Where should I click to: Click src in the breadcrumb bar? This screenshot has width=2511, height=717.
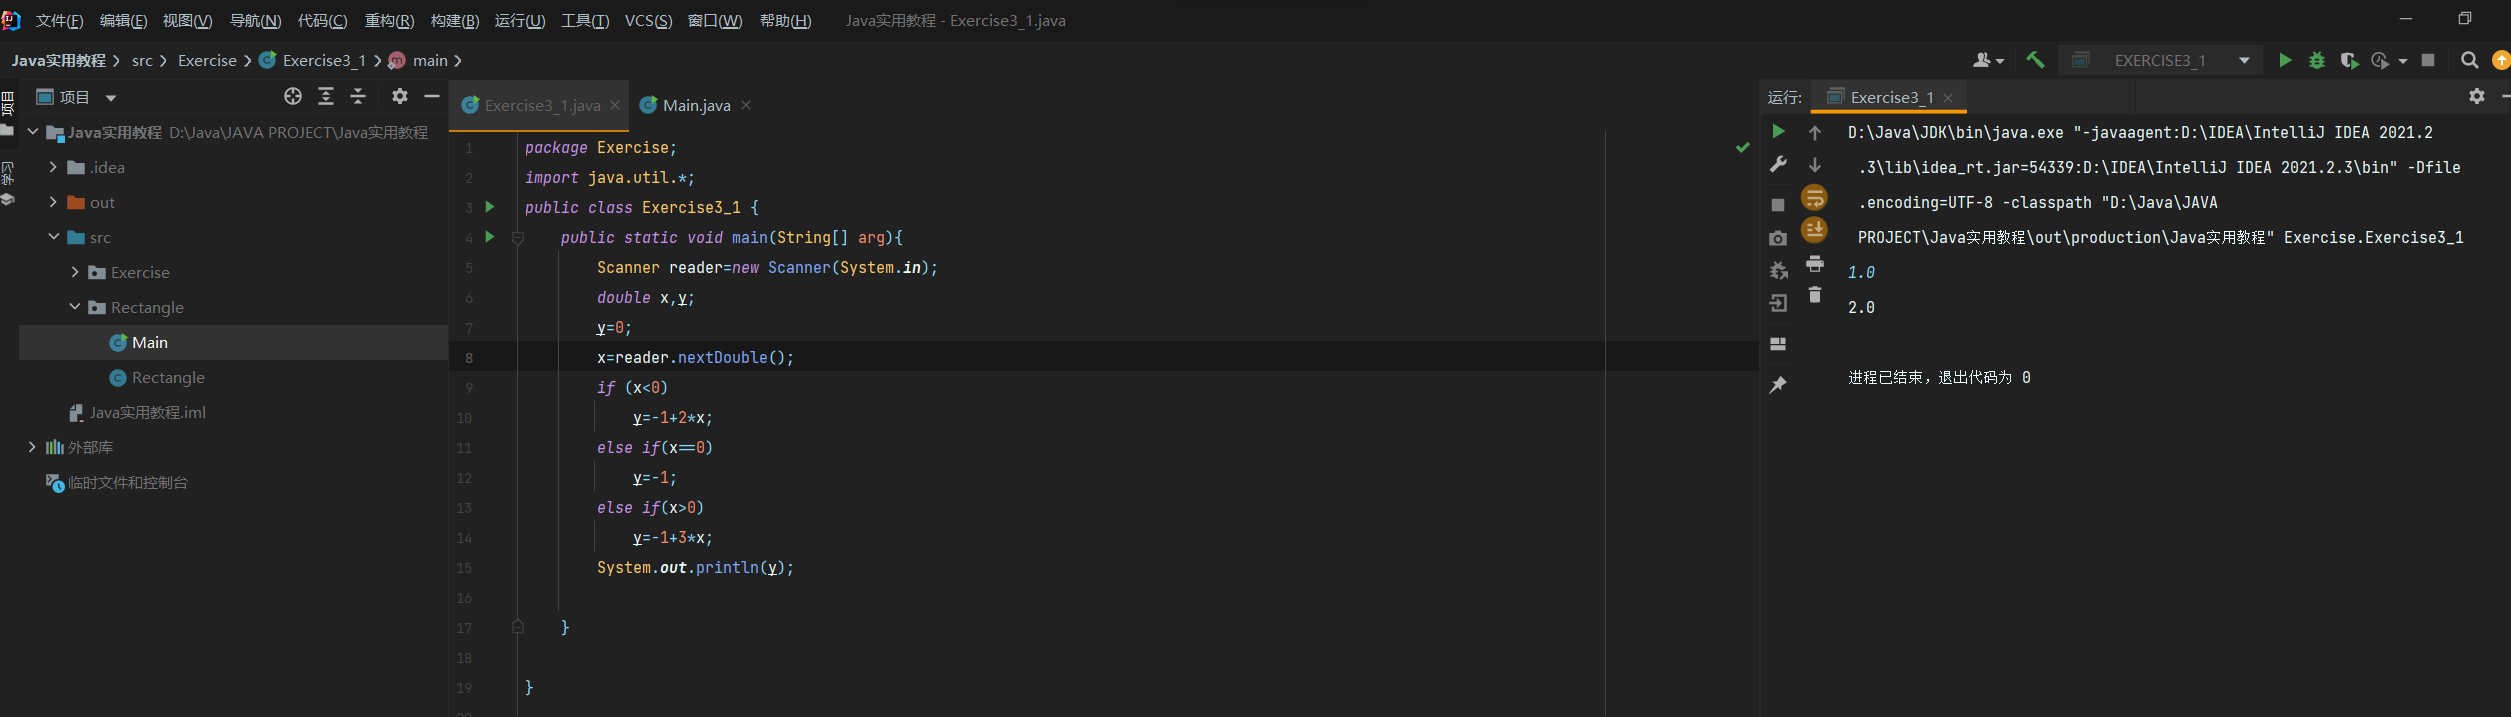pyautogui.click(x=142, y=60)
